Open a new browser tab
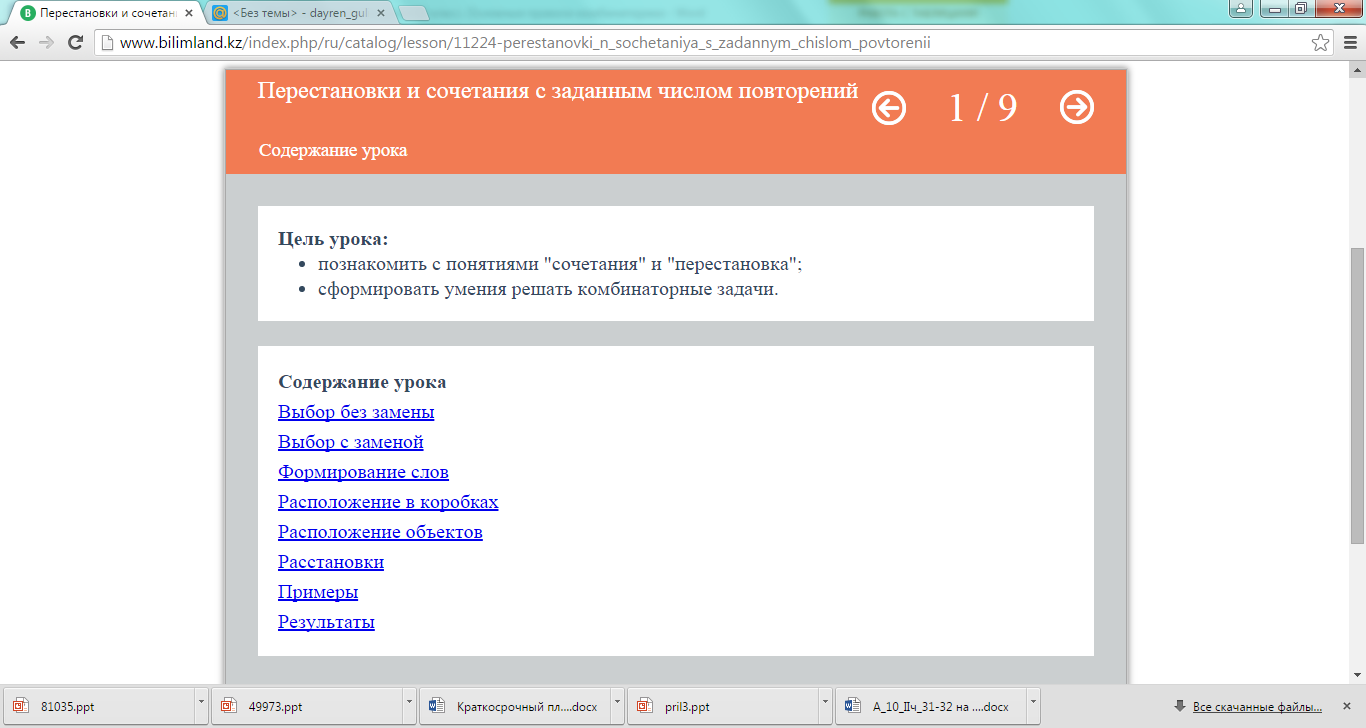The width and height of the screenshot is (1366, 728). [x=413, y=14]
